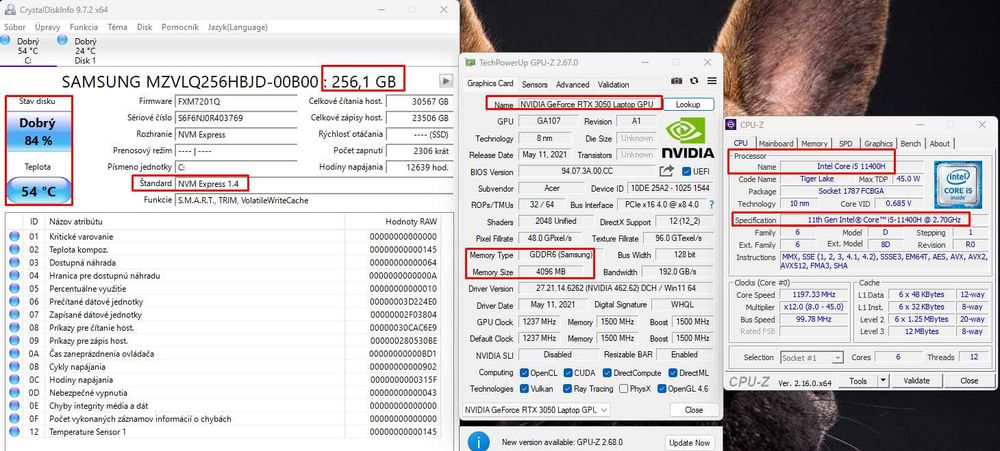Viewport: 1000px width, 451px height.
Task: Toggle the PhysX checkbox
Action: 624,388
